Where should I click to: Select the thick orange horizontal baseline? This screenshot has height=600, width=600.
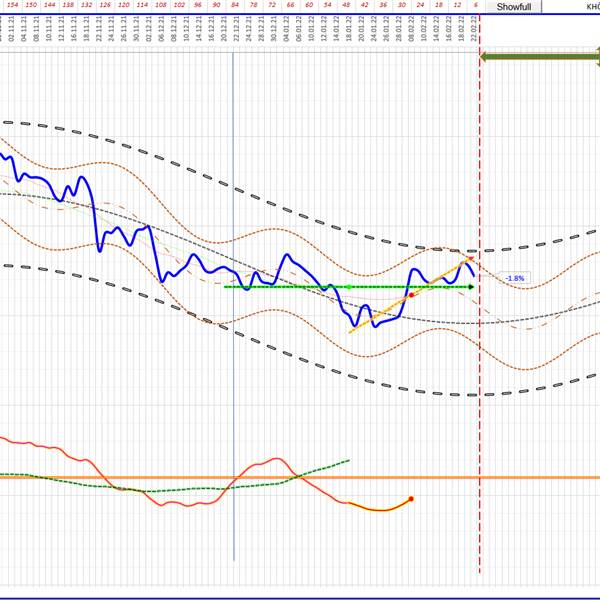300,478
